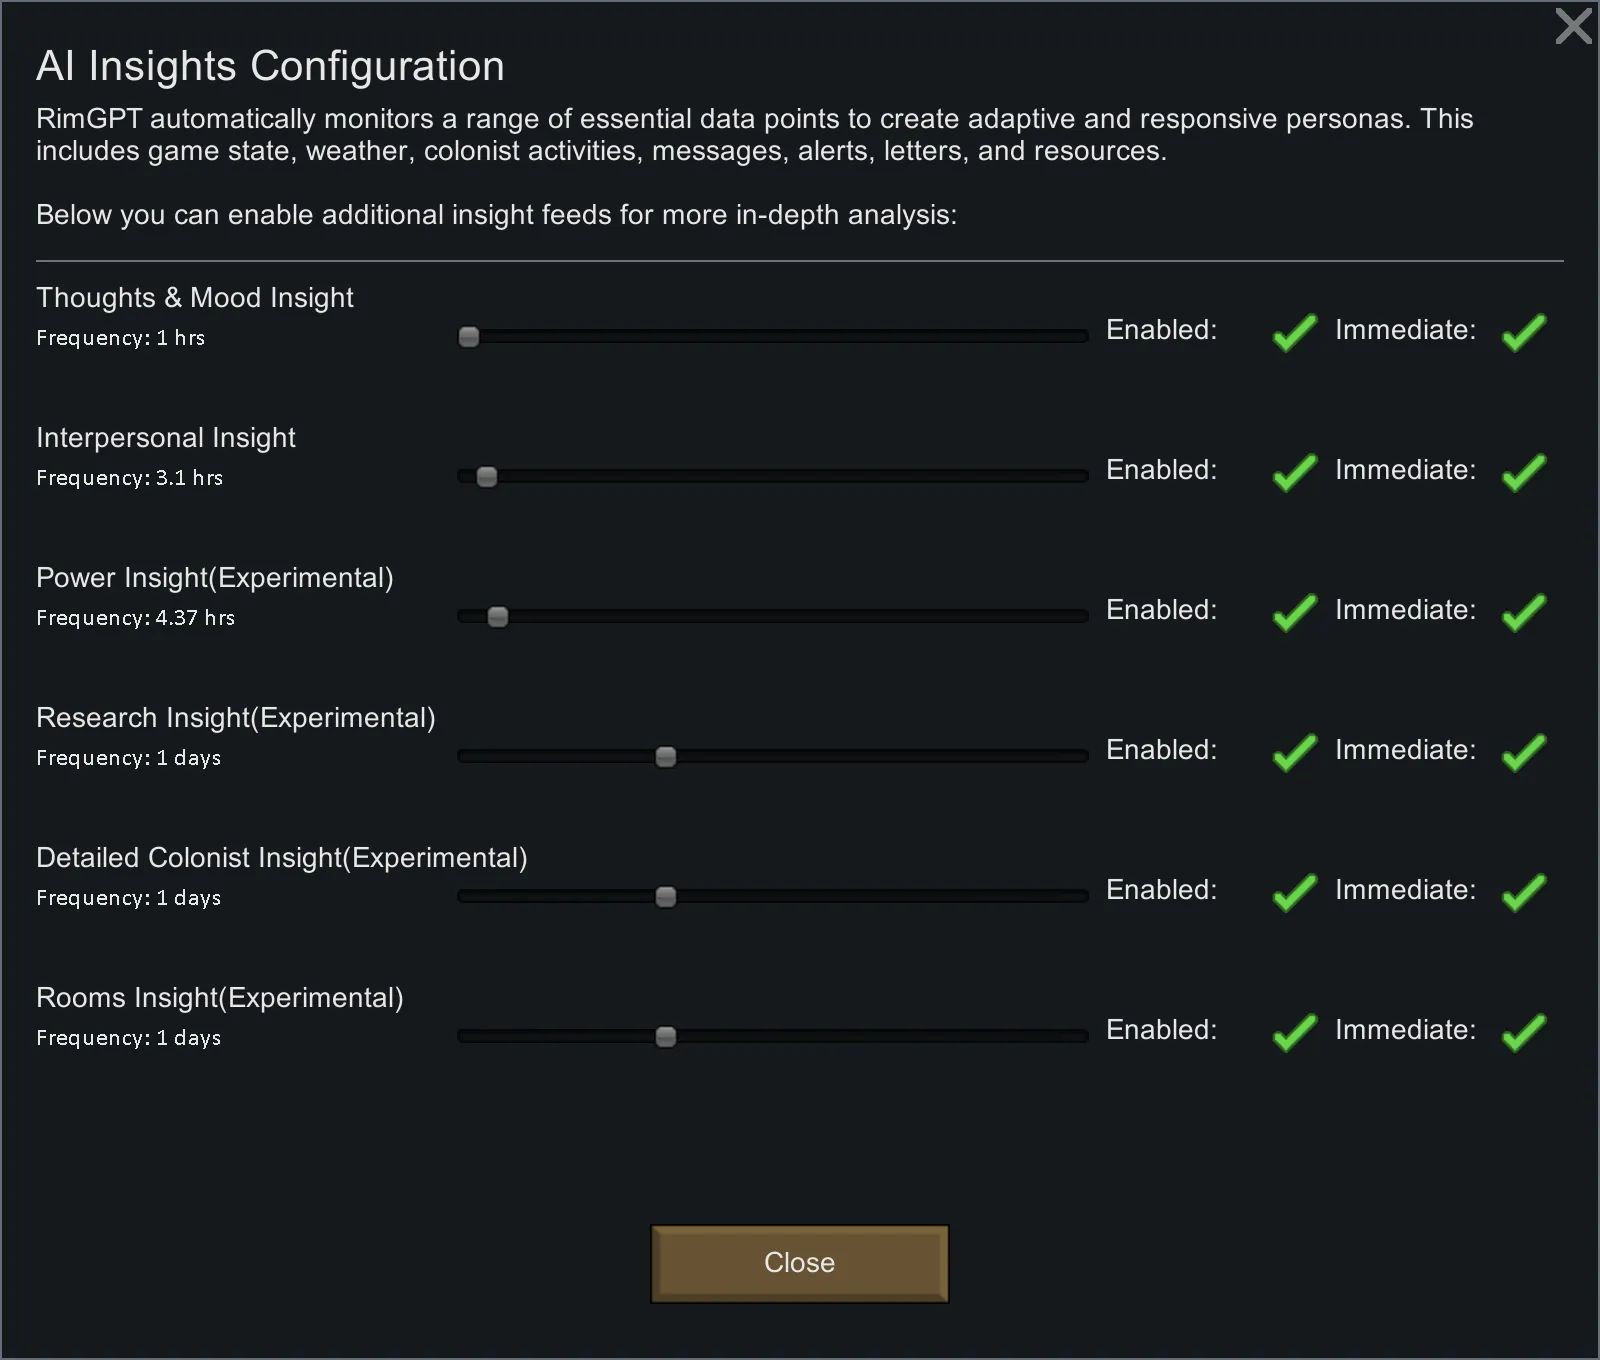Click the Interpersonal Insight frequency slider handle
This screenshot has height=1360, width=1600.
[487, 477]
